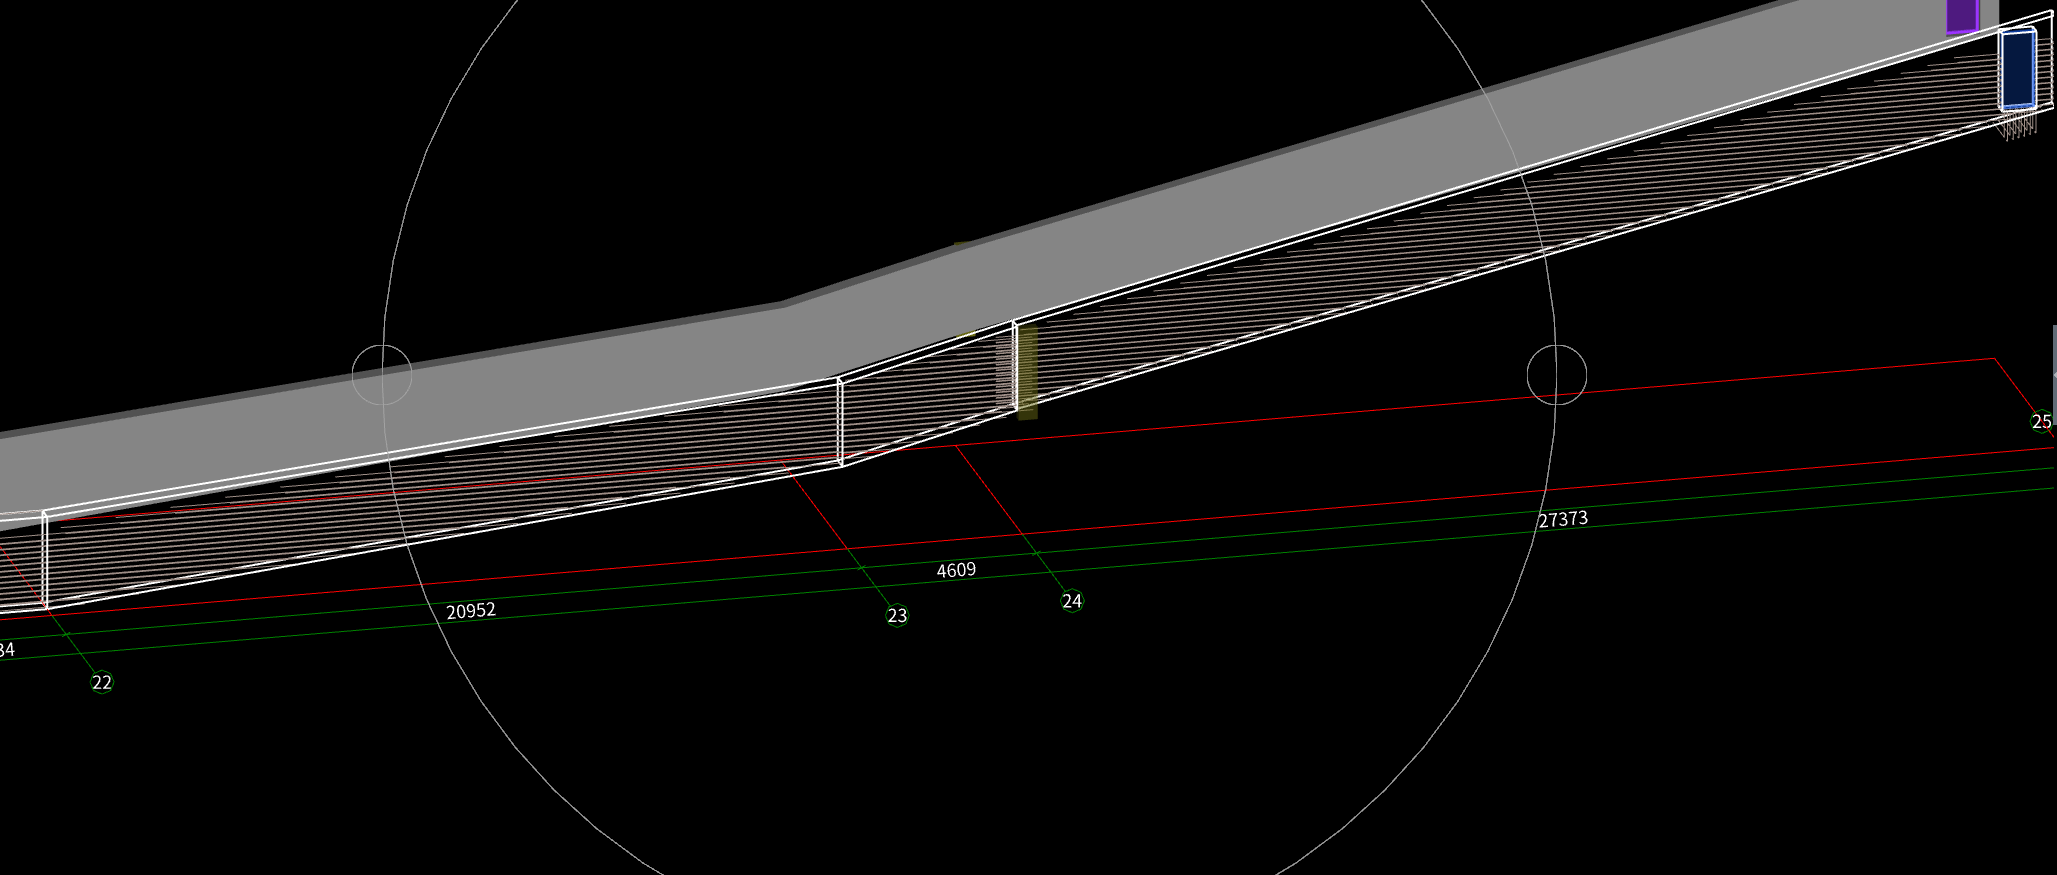Select the grid axis bubble labeled 24
This screenshot has width=2057, height=875.
pyautogui.click(x=1072, y=601)
